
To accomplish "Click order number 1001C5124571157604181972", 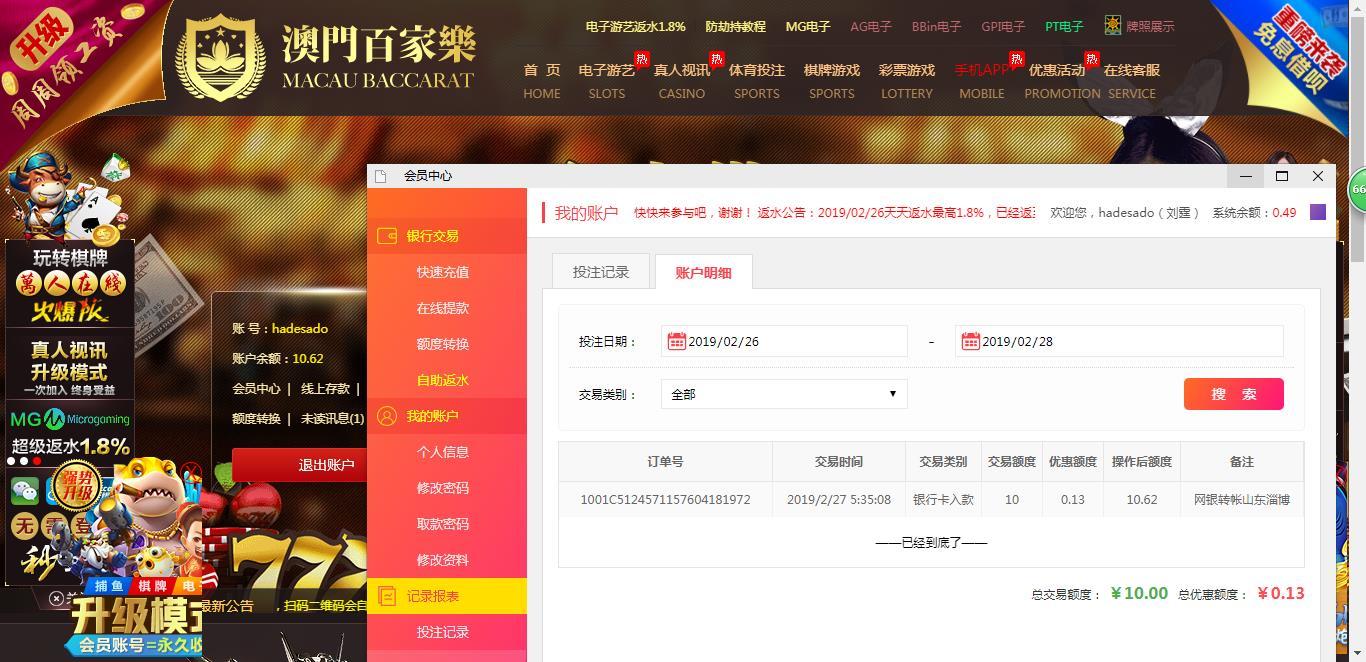I will pyautogui.click(x=665, y=499).
